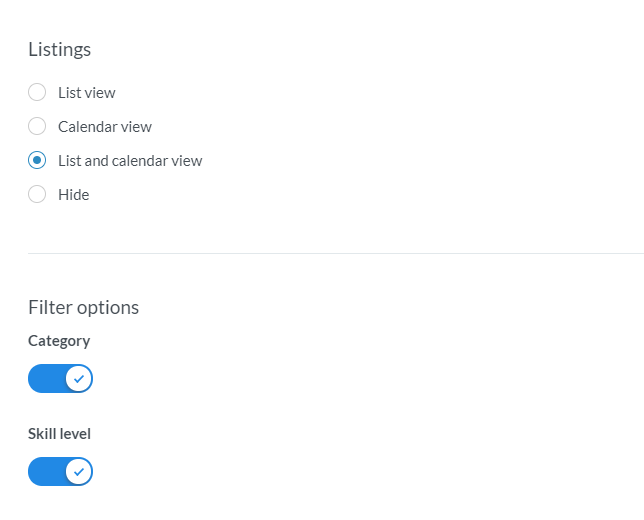Select the Hide listings radio button

tap(37, 195)
